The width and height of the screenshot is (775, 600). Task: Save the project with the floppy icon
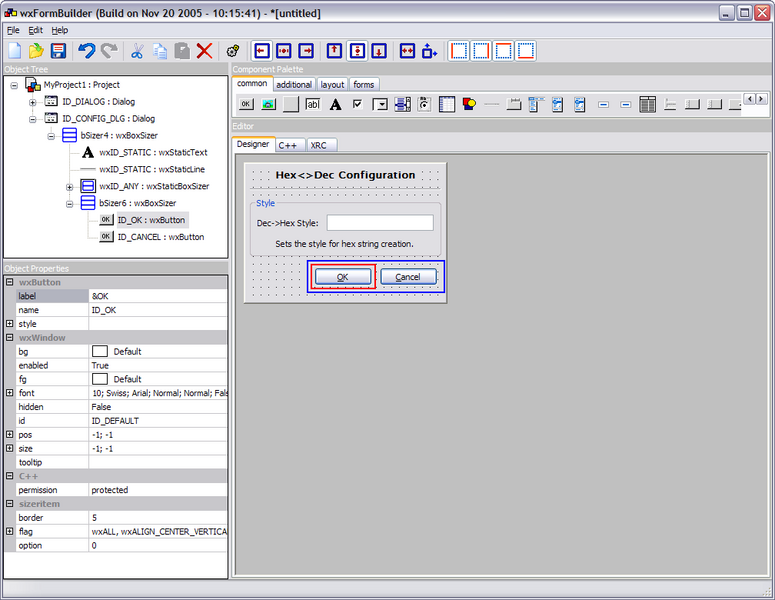pos(58,51)
